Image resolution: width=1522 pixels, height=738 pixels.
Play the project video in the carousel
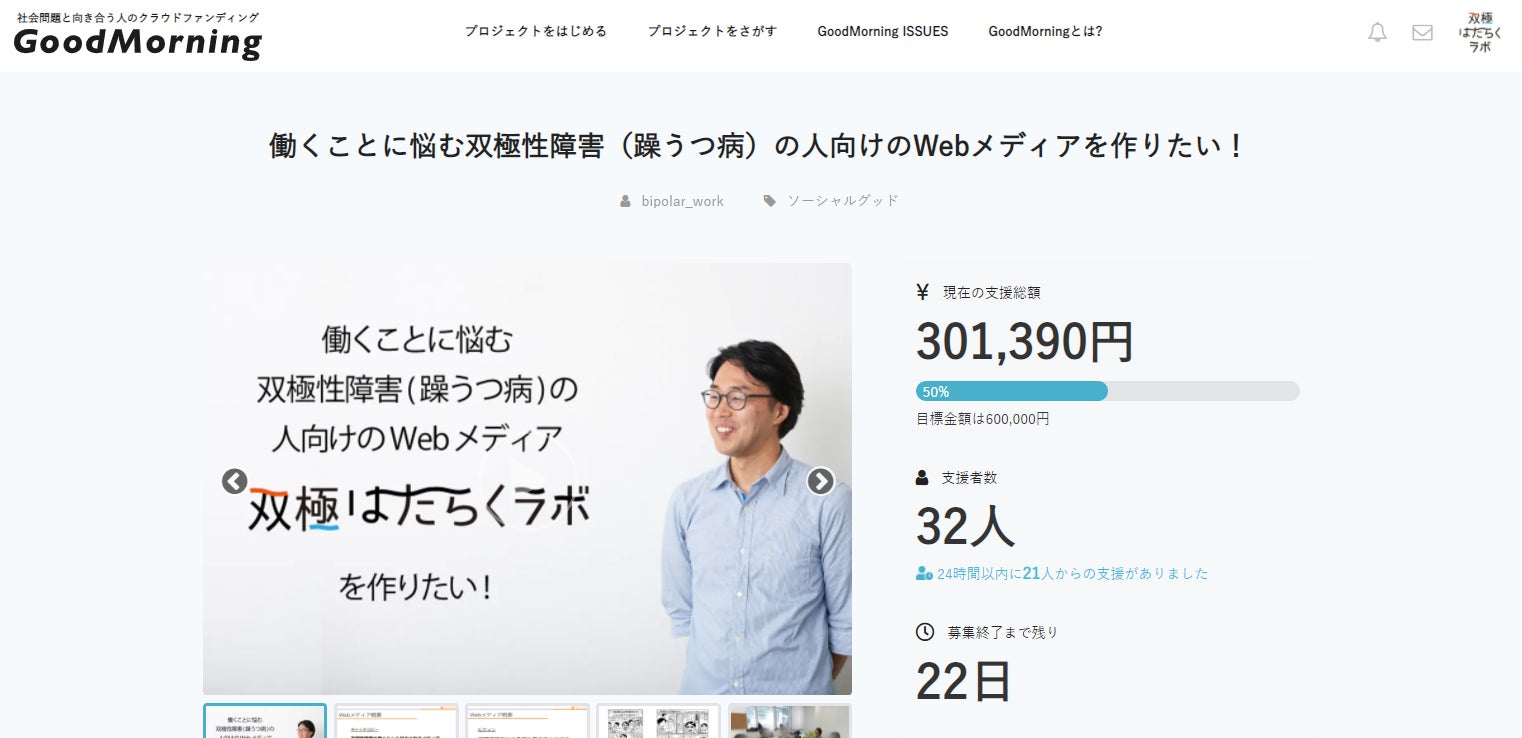coord(527,478)
